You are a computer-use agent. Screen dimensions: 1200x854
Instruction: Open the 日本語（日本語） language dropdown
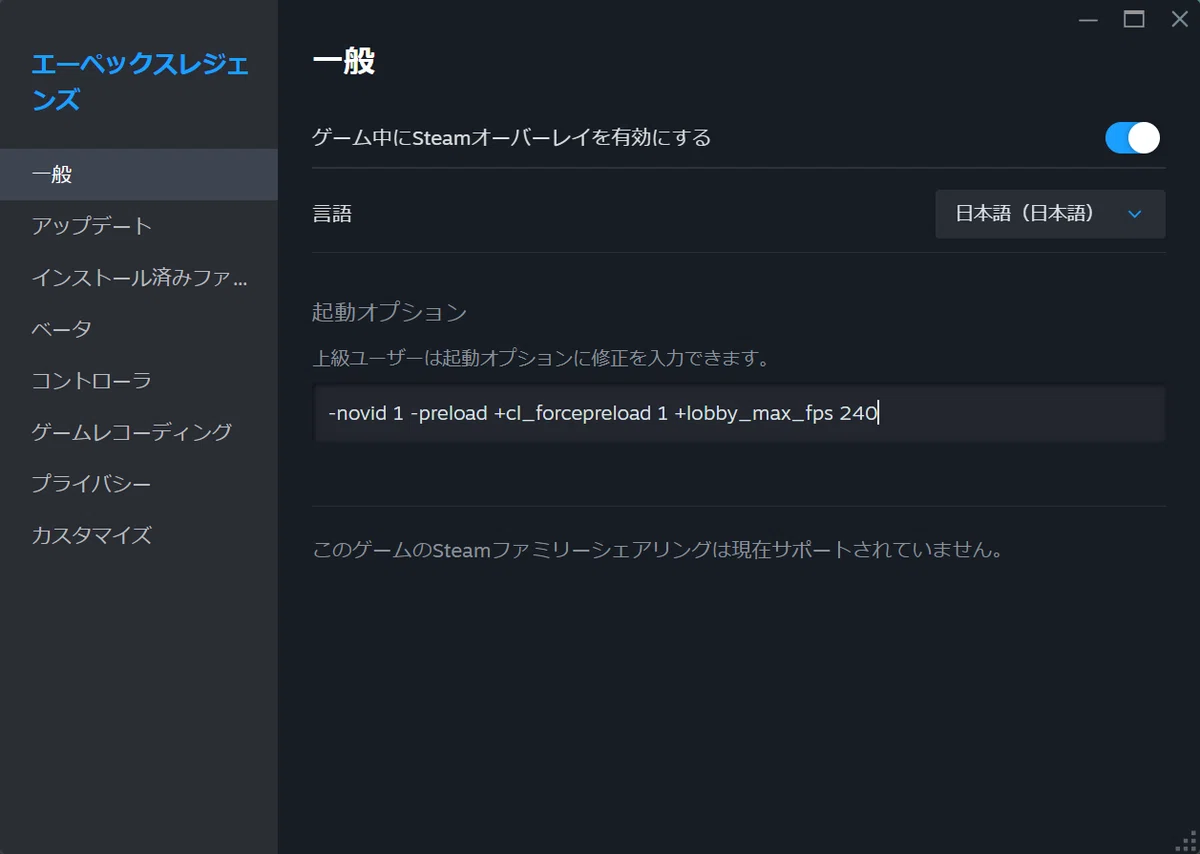1050,214
